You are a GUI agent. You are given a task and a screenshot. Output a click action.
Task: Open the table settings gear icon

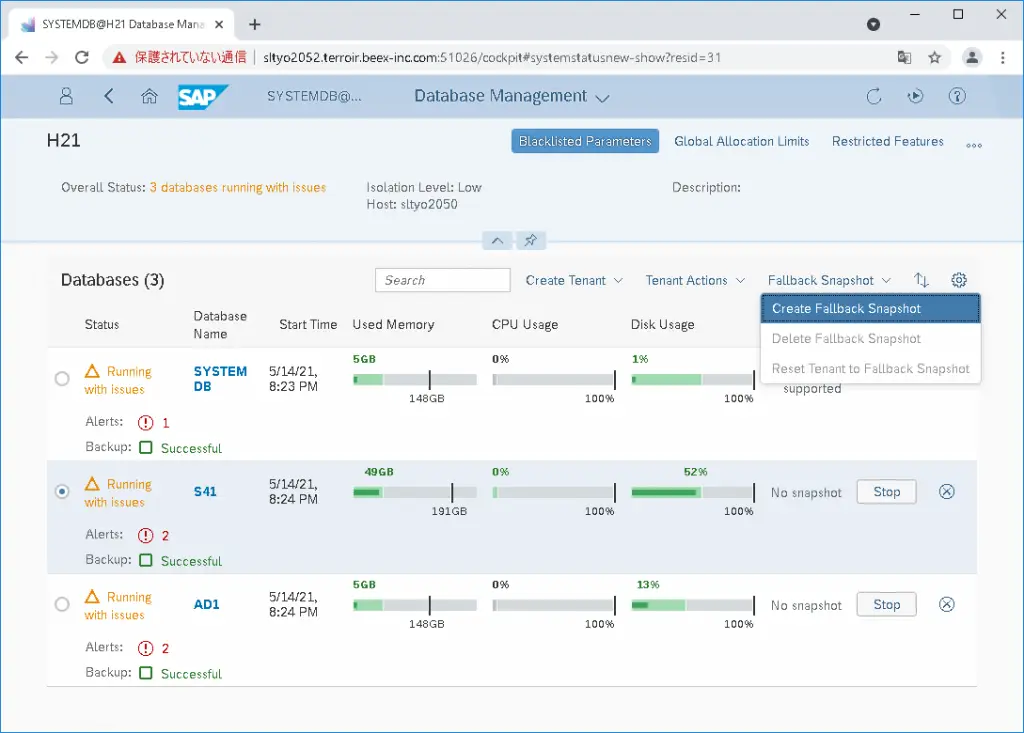click(959, 280)
